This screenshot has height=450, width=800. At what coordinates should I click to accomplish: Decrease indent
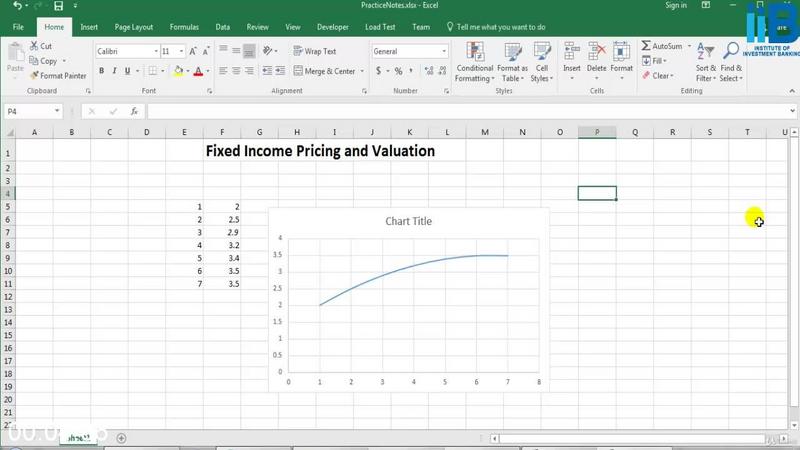point(267,71)
